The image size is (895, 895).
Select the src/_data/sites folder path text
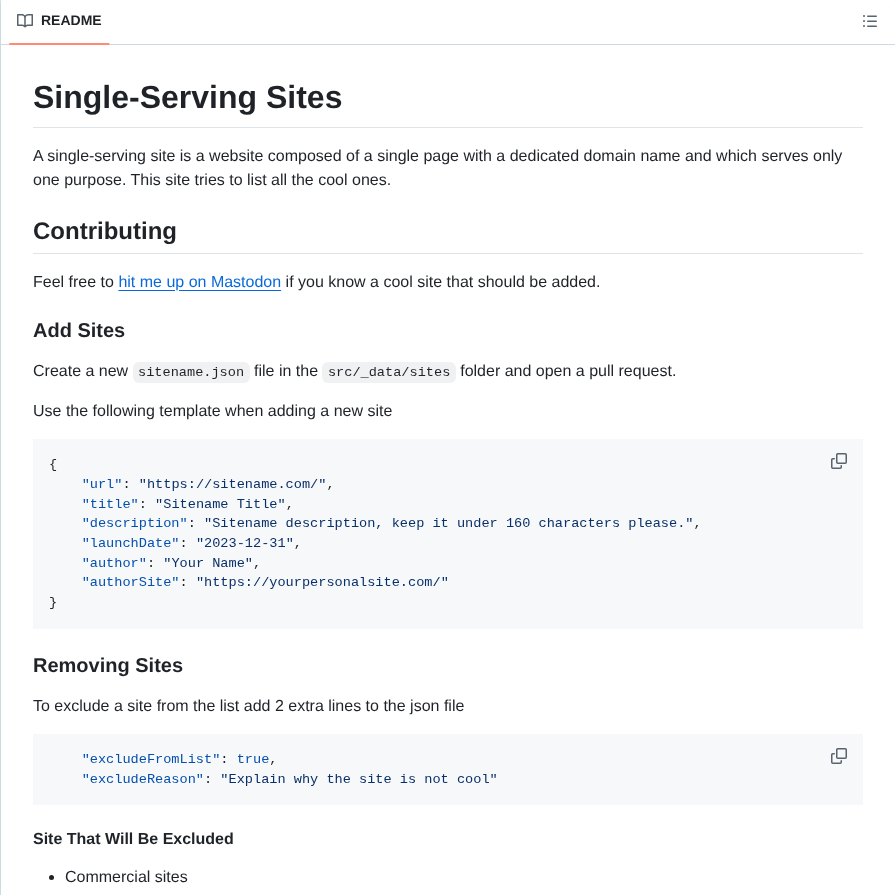coord(388,372)
